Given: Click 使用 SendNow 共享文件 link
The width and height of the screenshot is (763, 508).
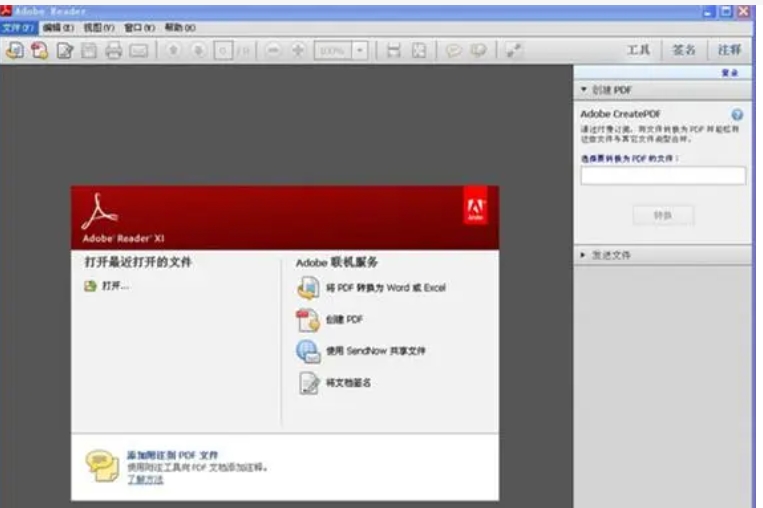Looking at the screenshot, I should coord(376,351).
